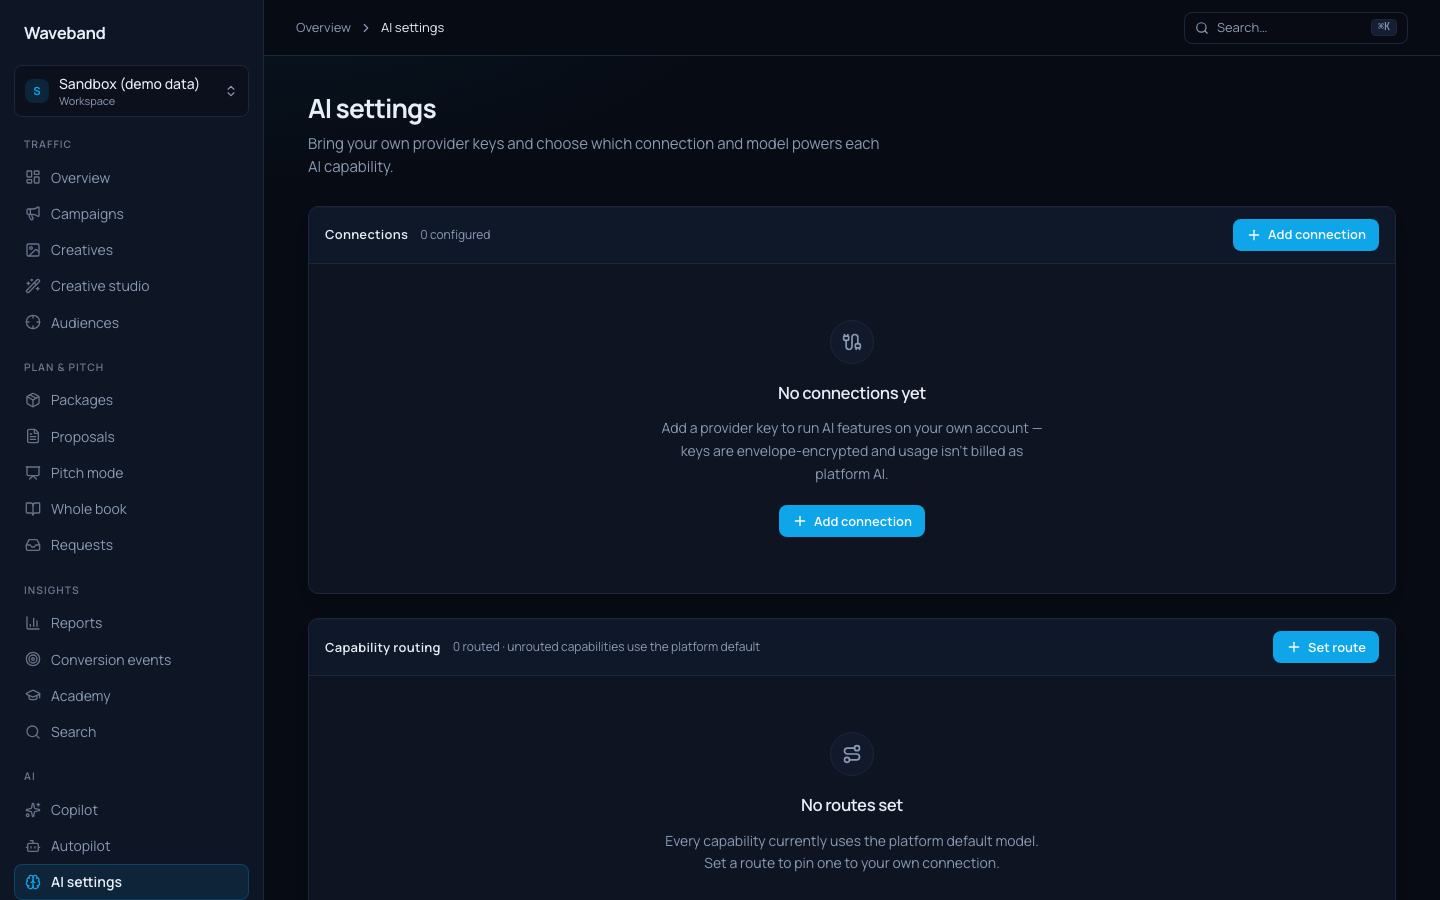Click the Autopilot robot icon
This screenshot has width=1440, height=900.
(x=33, y=846)
